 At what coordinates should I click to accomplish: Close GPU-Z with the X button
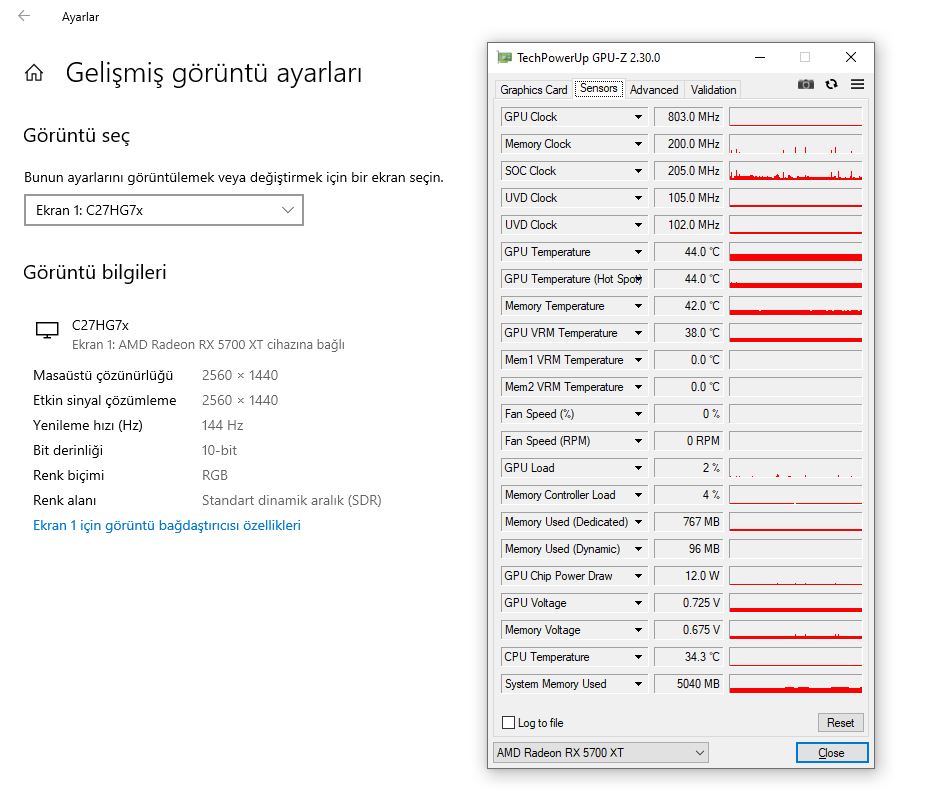click(850, 57)
